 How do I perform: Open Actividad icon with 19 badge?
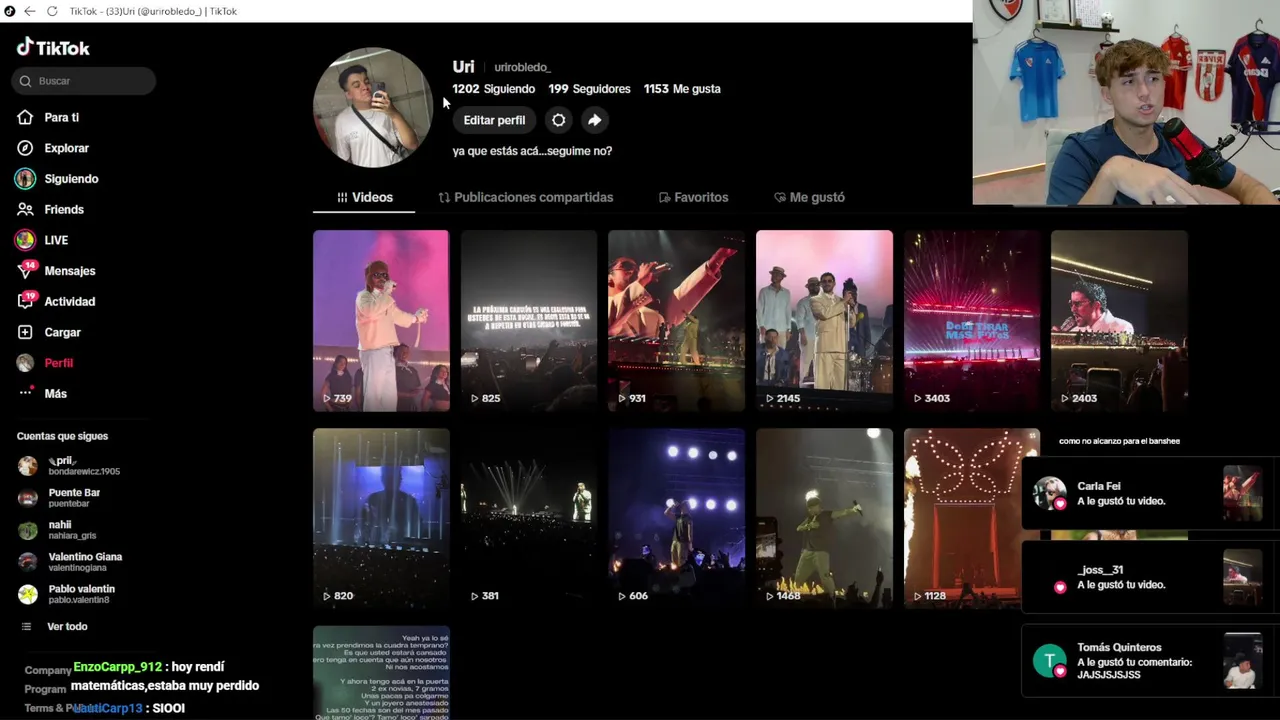point(25,301)
